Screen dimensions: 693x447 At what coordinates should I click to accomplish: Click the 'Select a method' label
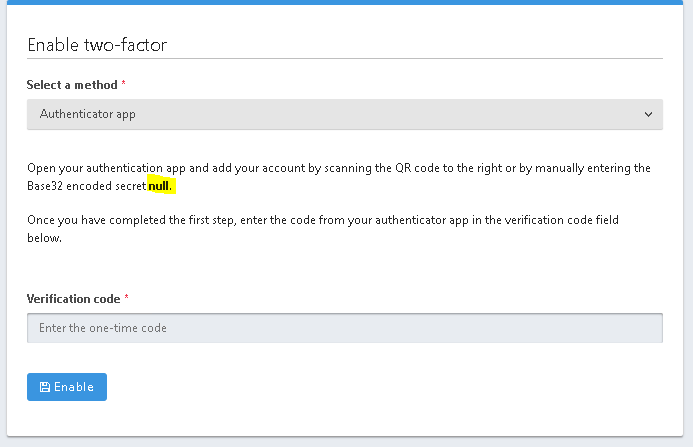point(72,85)
